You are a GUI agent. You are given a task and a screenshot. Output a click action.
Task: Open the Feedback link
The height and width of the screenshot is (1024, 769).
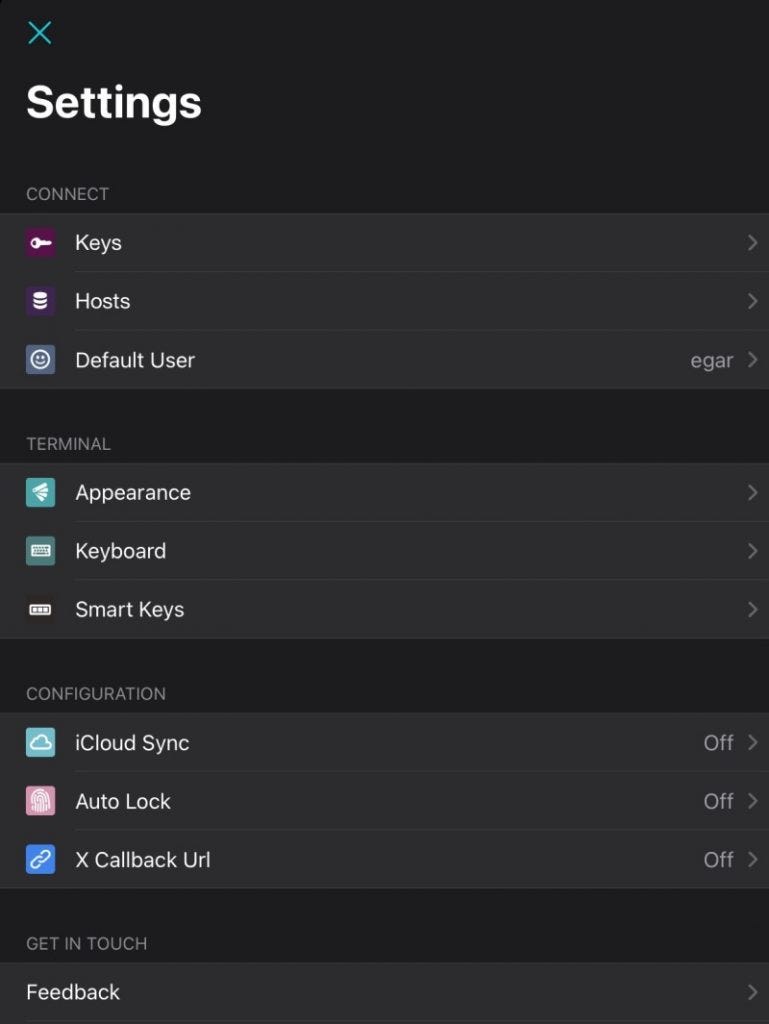pyautogui.click(x=73, y=992)
